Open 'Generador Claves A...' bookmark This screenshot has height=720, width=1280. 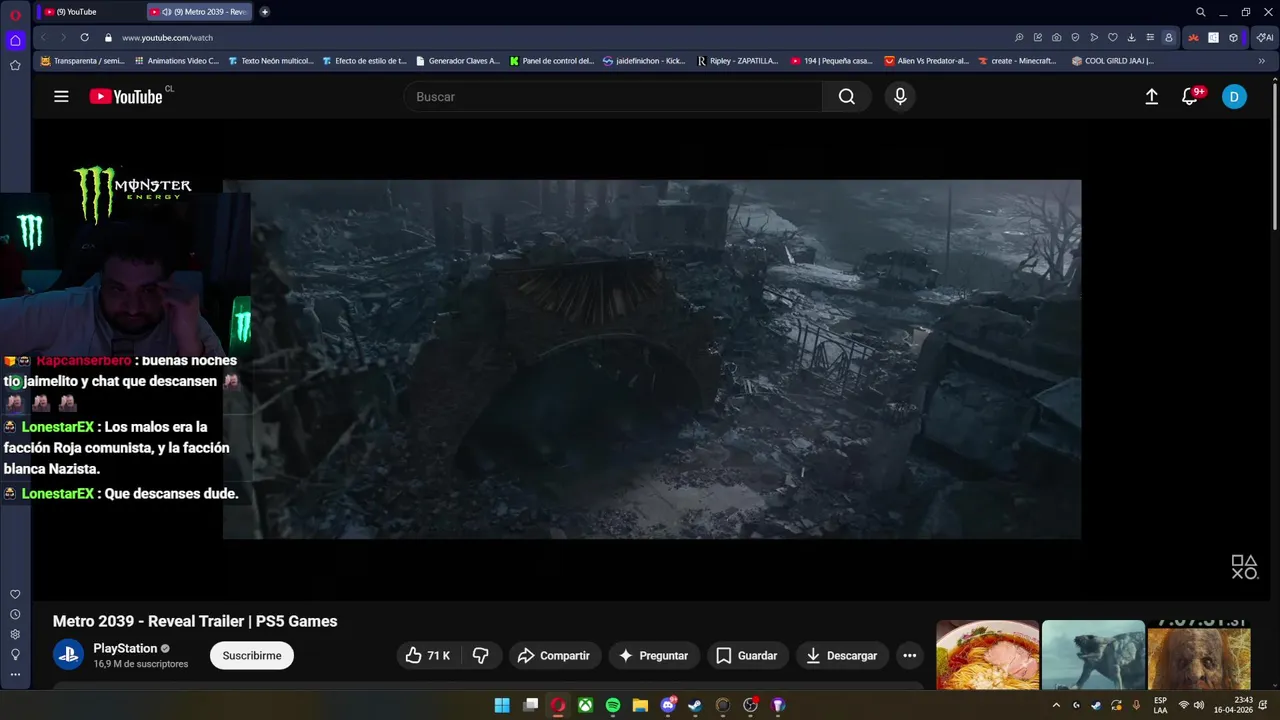point(457,61)
